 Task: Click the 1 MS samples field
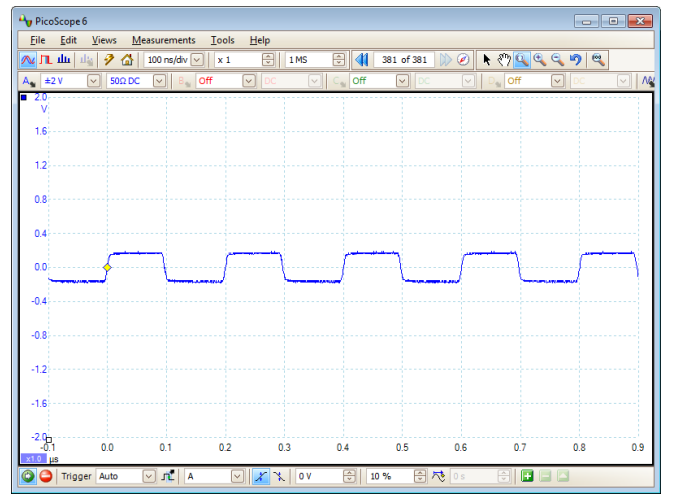pos(309,60)
